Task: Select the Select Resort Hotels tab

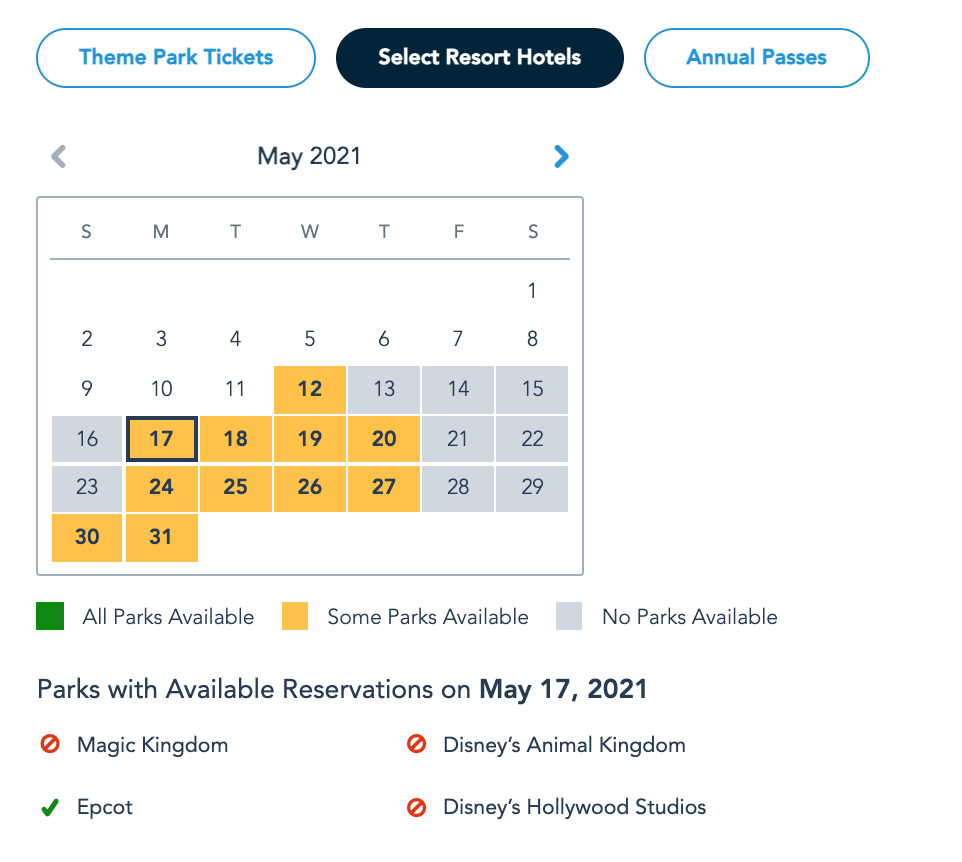Action: click(x=480, y=57)
